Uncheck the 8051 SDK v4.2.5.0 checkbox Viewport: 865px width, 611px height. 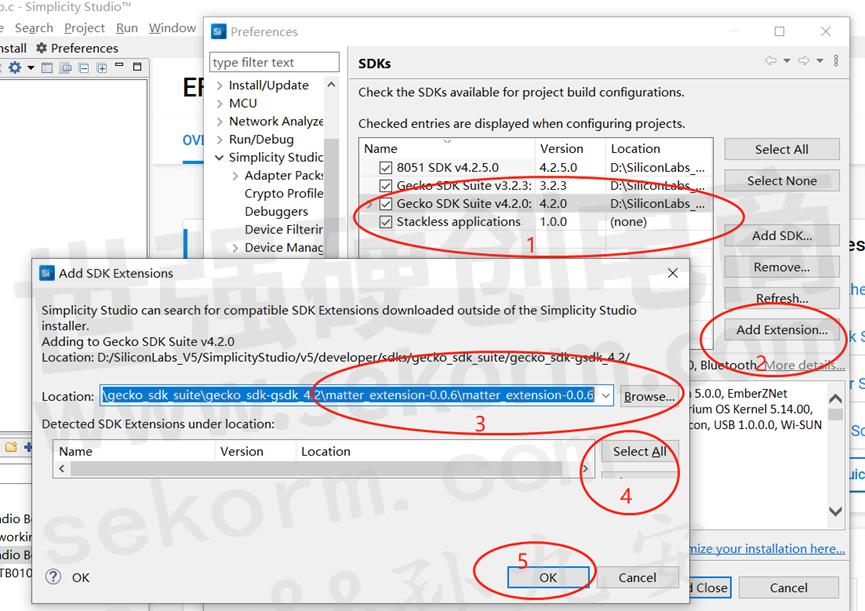[x=386, y=168]
